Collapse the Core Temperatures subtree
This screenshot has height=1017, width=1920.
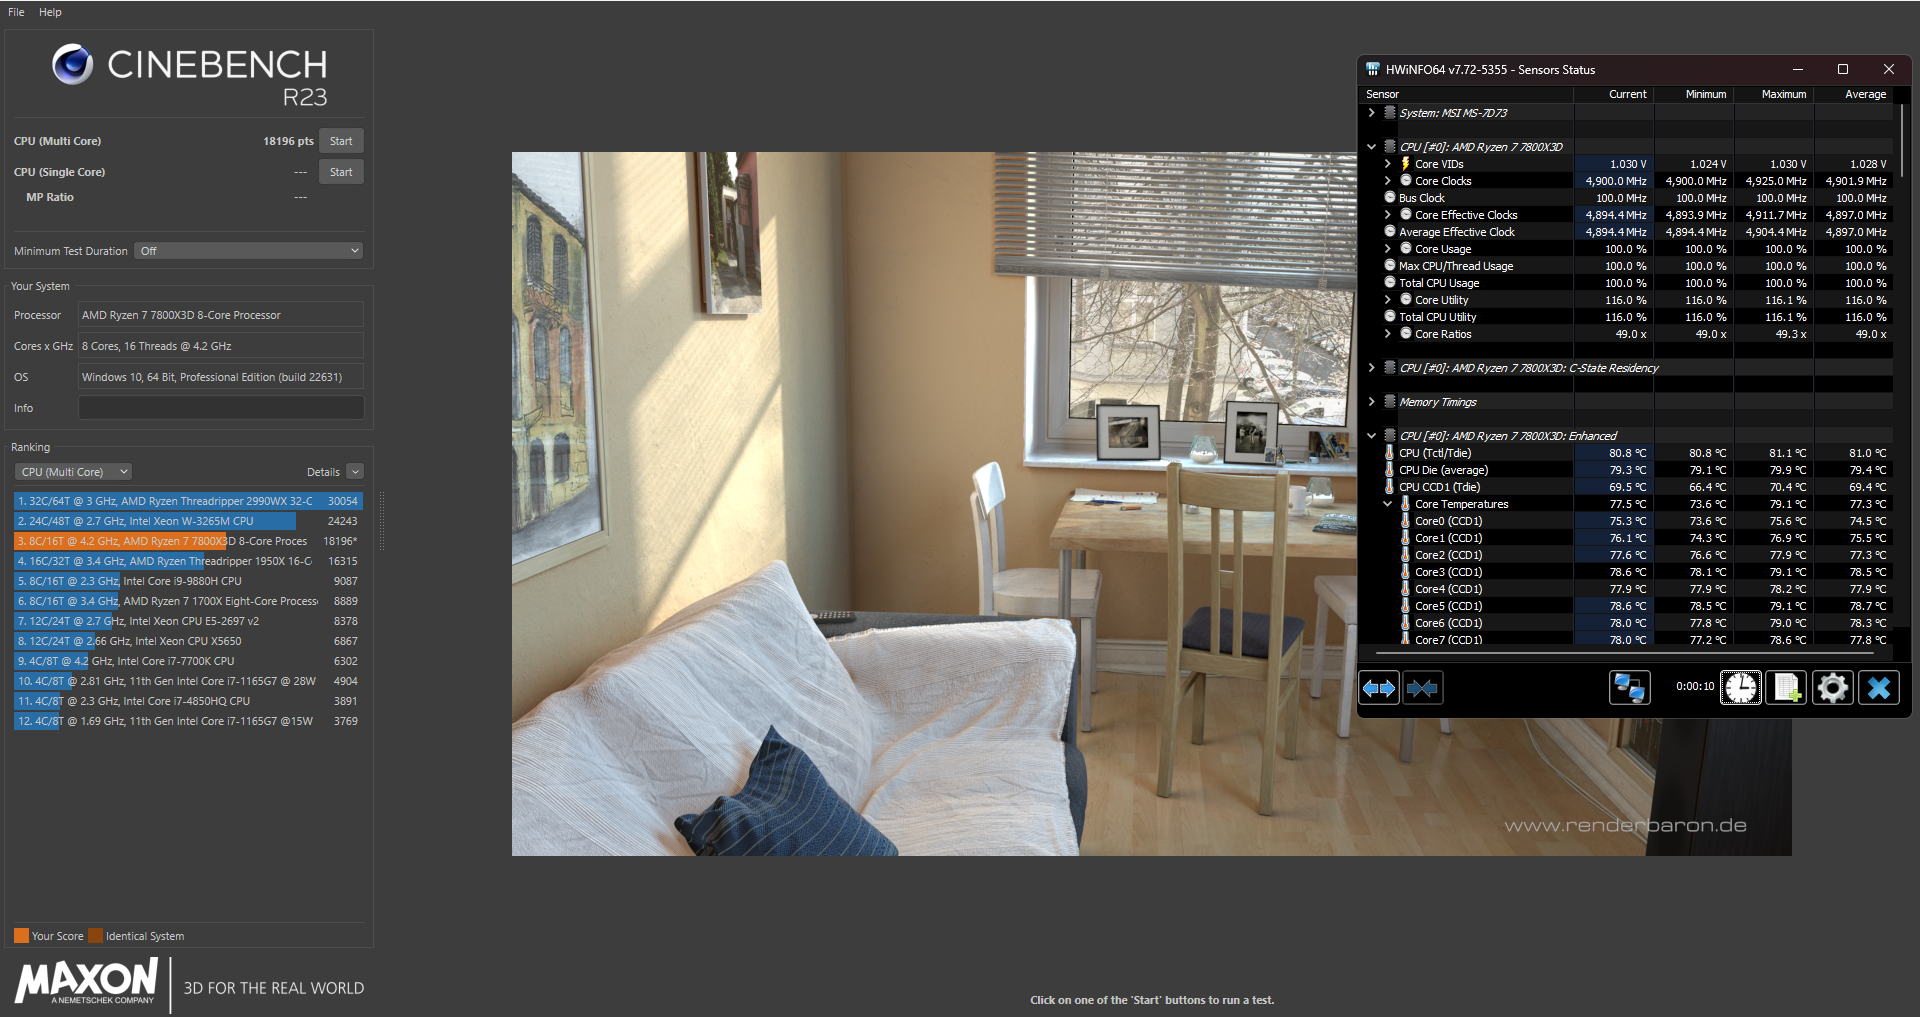(1388, 504)
